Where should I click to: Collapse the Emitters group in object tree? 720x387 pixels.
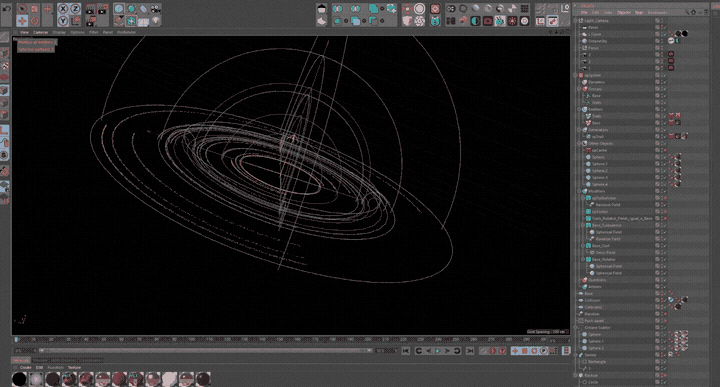point(579,109)
